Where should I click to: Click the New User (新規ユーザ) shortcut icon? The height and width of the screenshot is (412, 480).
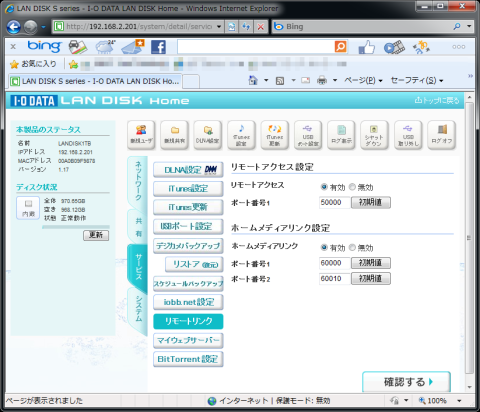141,135
